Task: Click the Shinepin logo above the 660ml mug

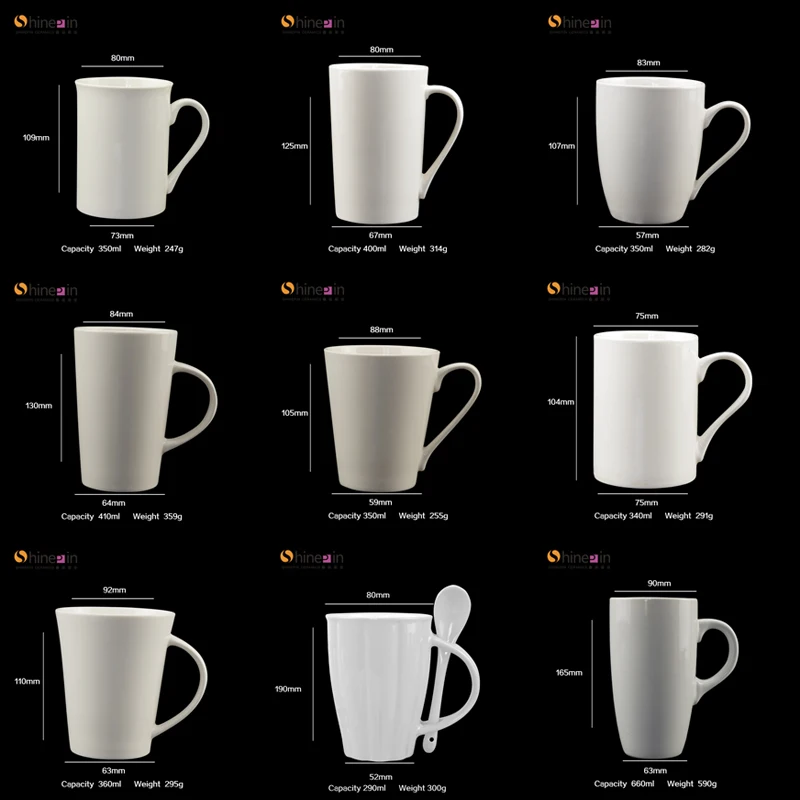Action: pos(579,559)
